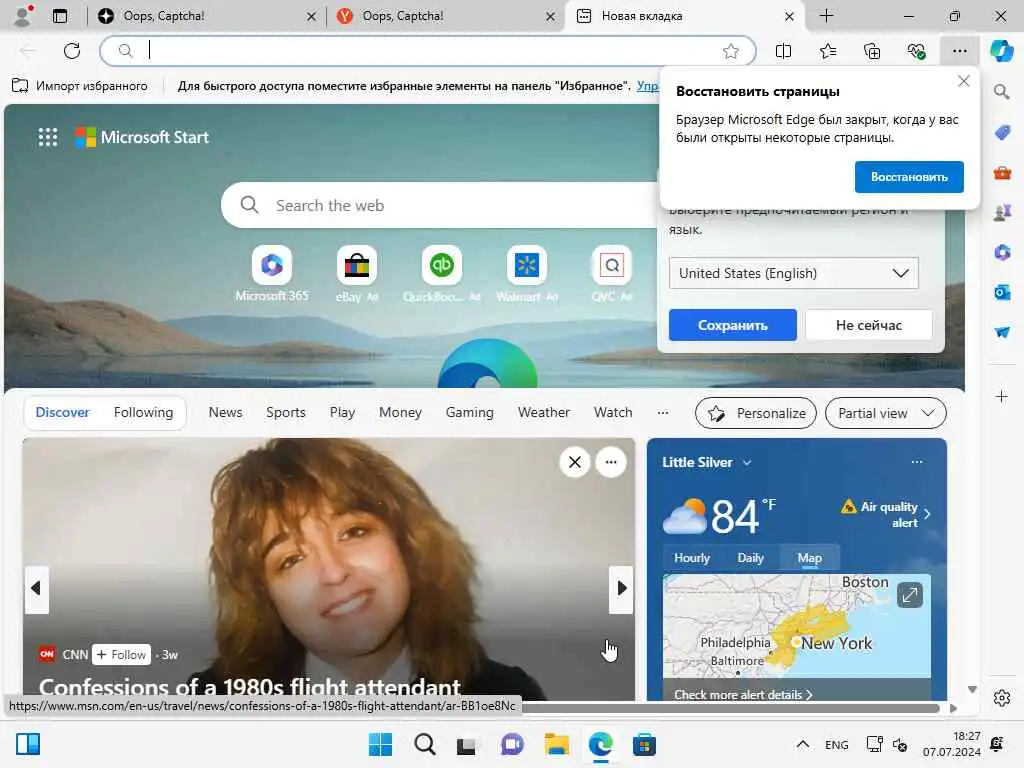Image resolution: width=1024 pixels, height=768 pixels.
Task: Add a new sidebar app
Action: 1002,396
